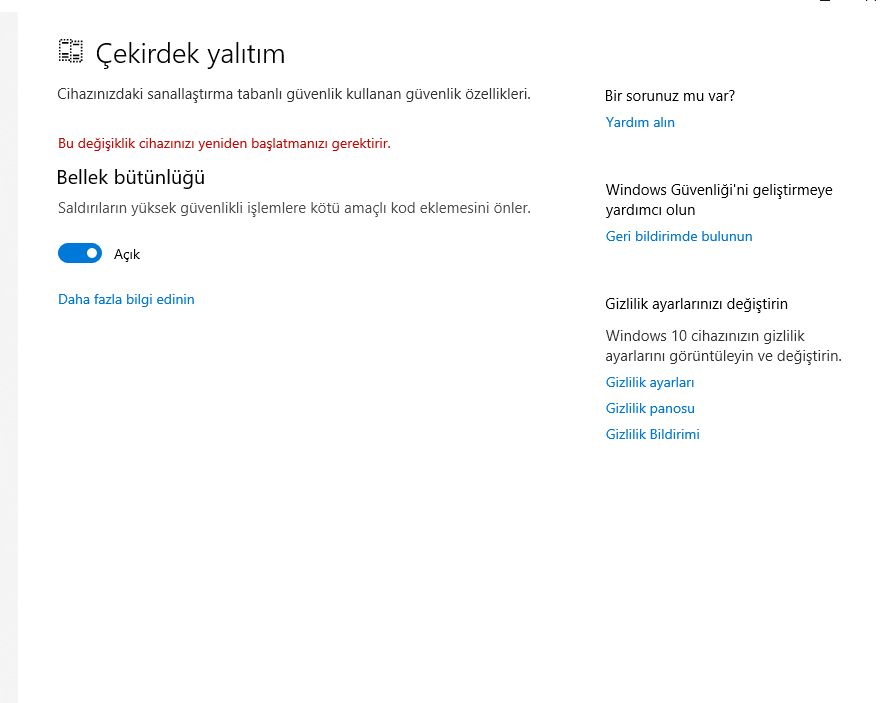Click the gray navigation strip at left edge
The width and height of the screenshot is (880, 703).
click(x=9, y=350)
